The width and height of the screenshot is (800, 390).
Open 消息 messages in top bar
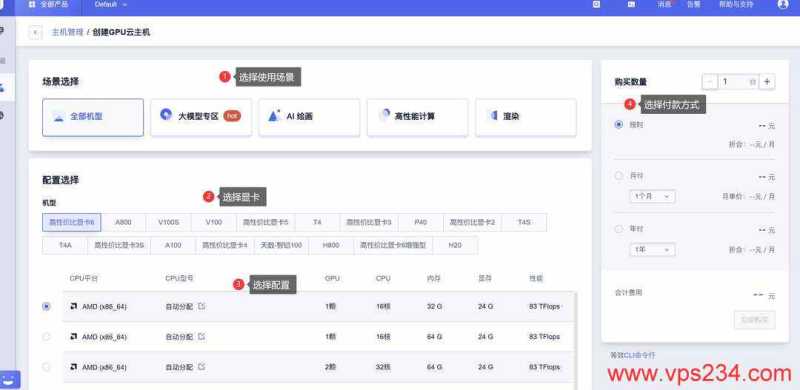pyautogui.click(x=664, y=4)
